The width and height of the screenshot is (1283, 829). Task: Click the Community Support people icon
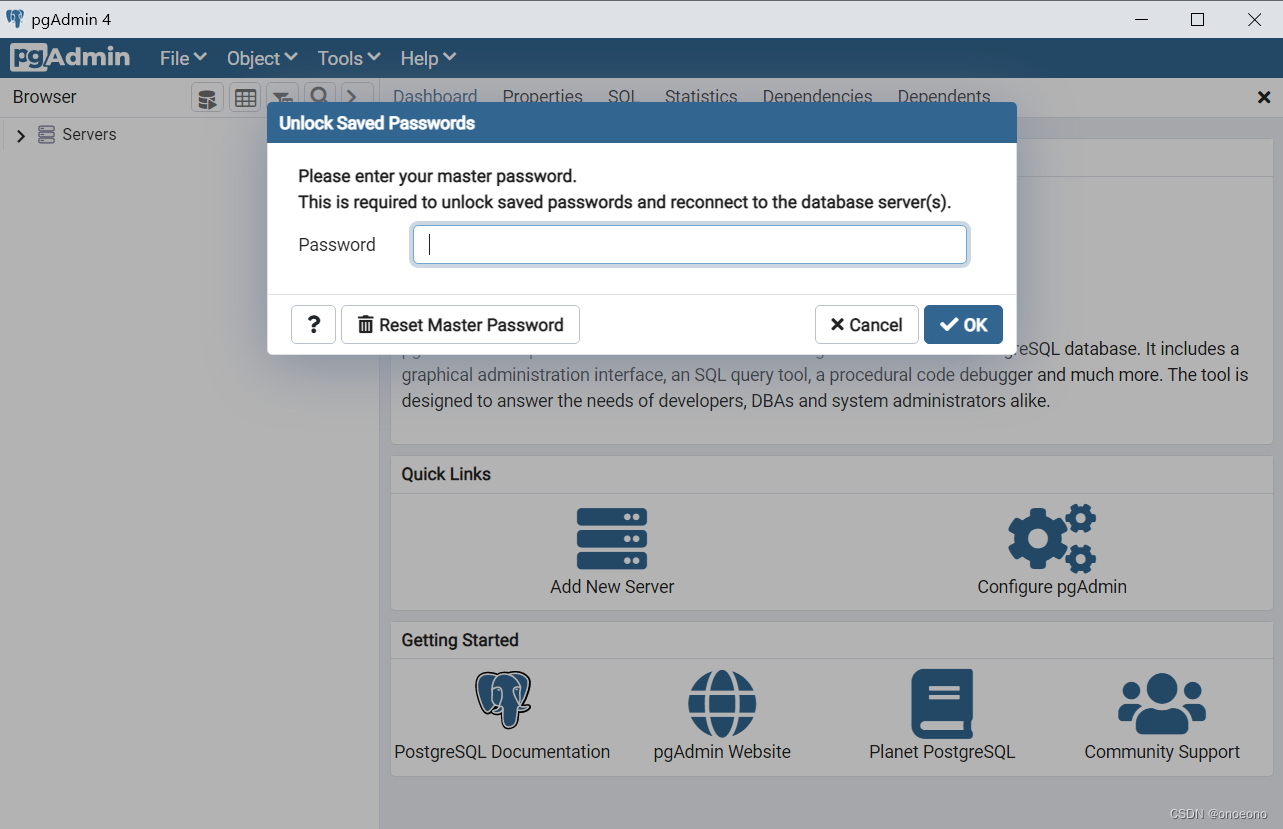[x=1162, y=703]
